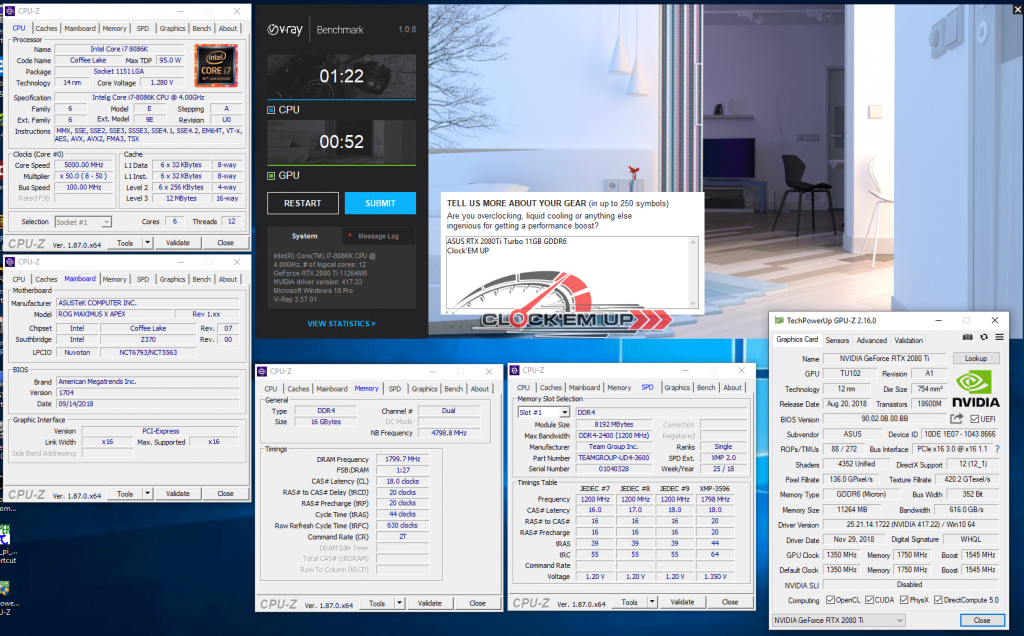Click the CPU render time 01:22
The image size is (1024, 636).
(x=341, y=76)
